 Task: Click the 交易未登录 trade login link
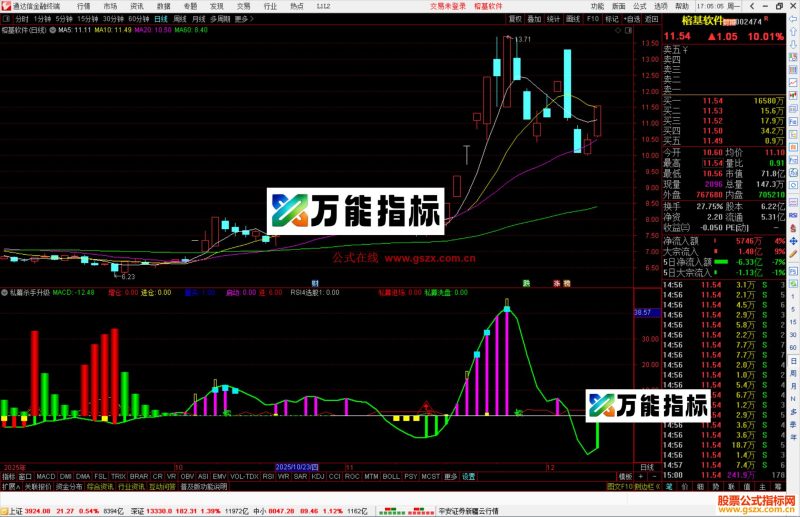448,6
